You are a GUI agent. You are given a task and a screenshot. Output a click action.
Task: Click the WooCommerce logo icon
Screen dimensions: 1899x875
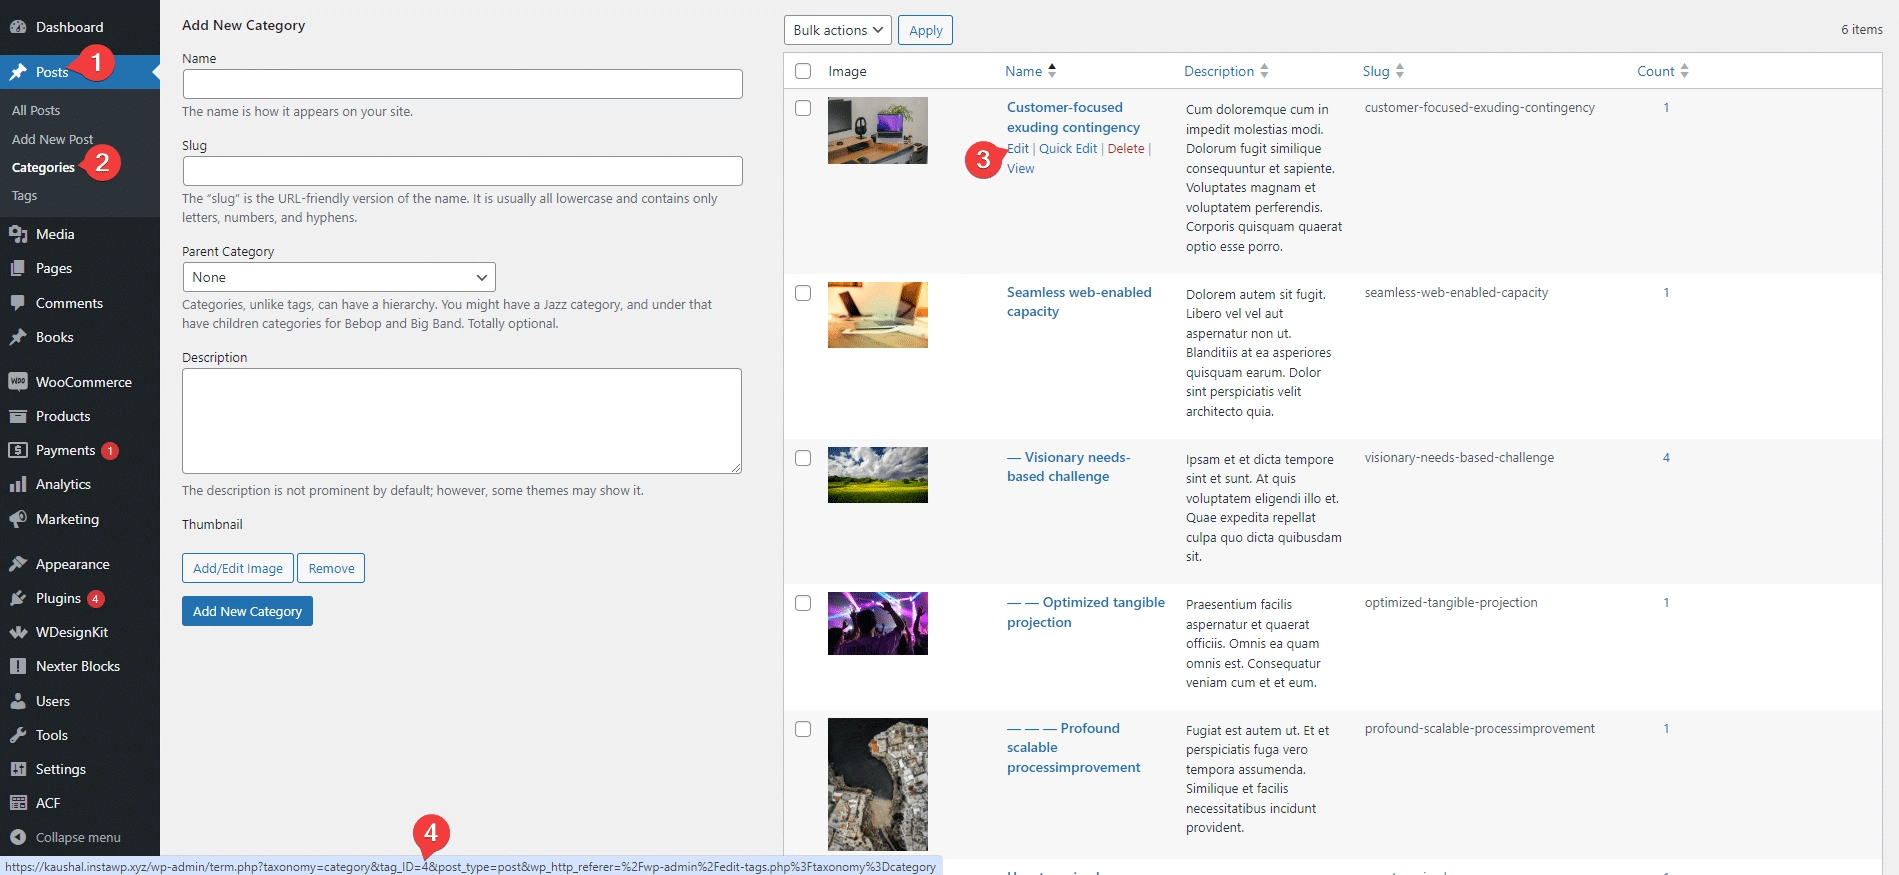pos(18,382)
